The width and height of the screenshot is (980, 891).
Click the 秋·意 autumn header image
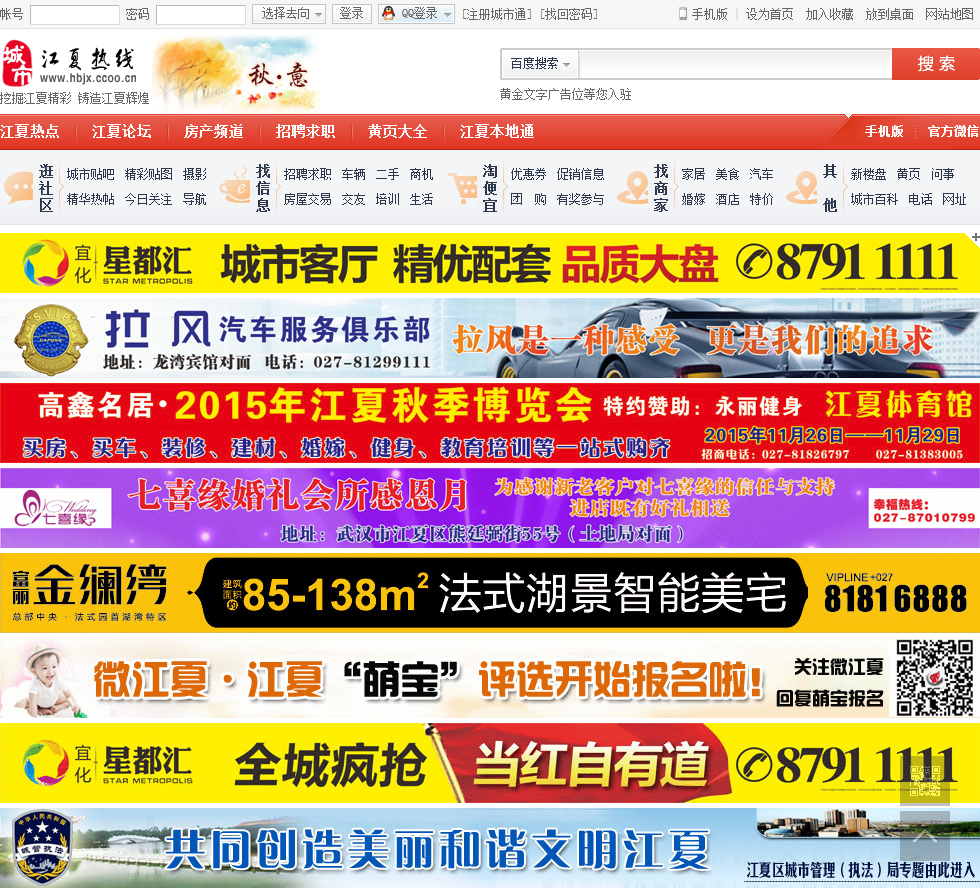click(236, 74)
